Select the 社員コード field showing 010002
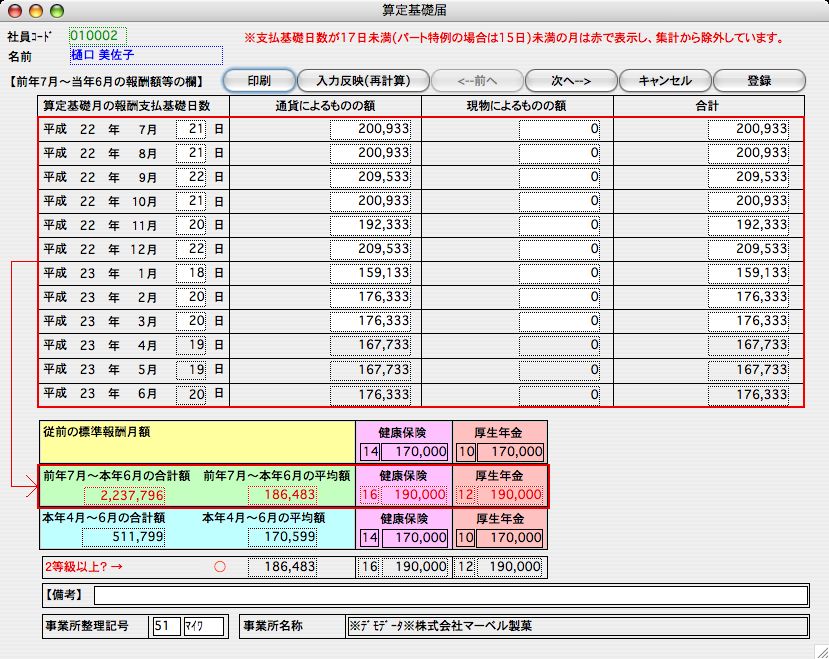 (x=98, y=35)
